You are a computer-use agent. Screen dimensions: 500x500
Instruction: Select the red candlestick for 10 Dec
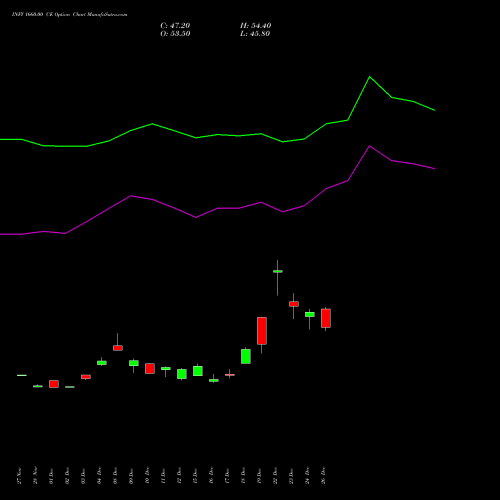click(x=150, y=368)
